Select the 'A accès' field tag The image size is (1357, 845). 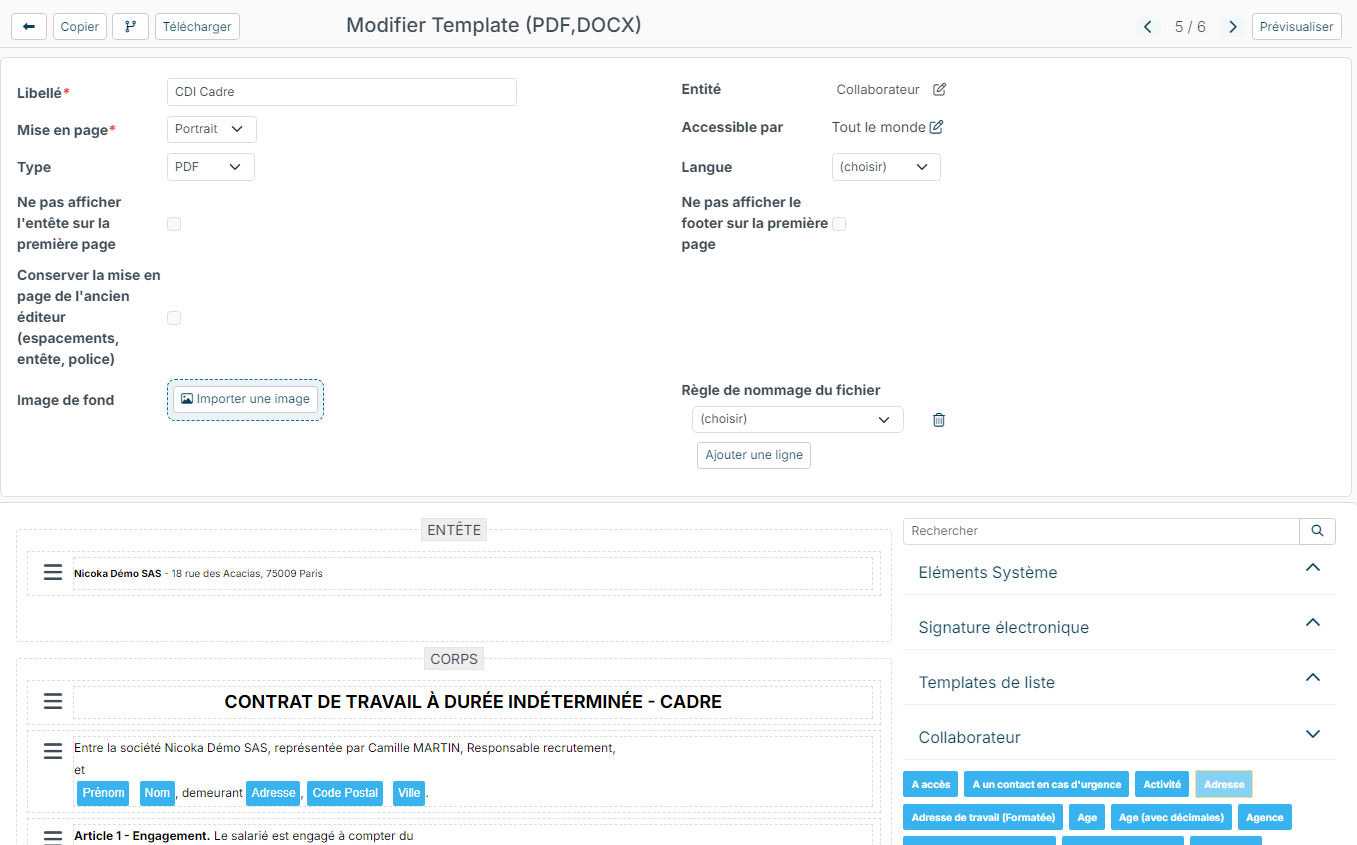point(931,785)
